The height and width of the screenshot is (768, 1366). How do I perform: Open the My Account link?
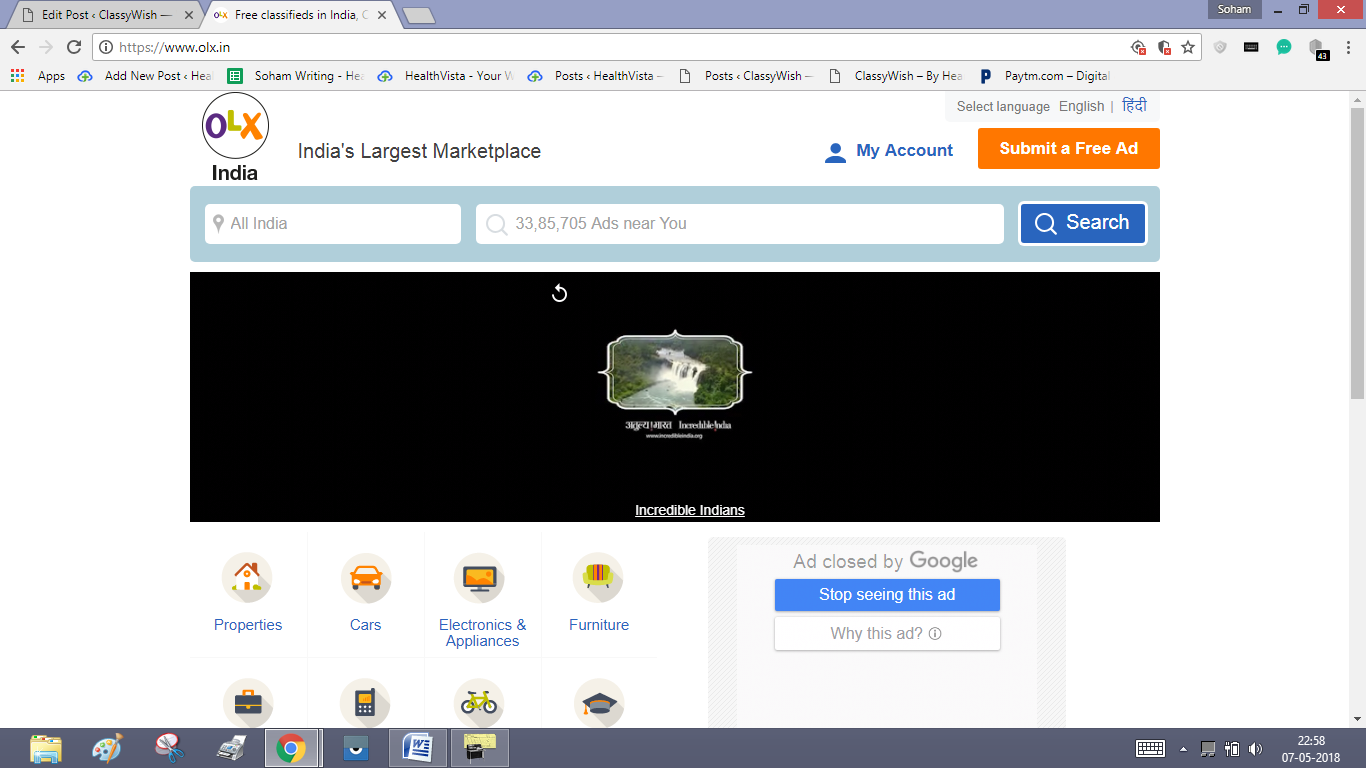[x=889, y=151]
